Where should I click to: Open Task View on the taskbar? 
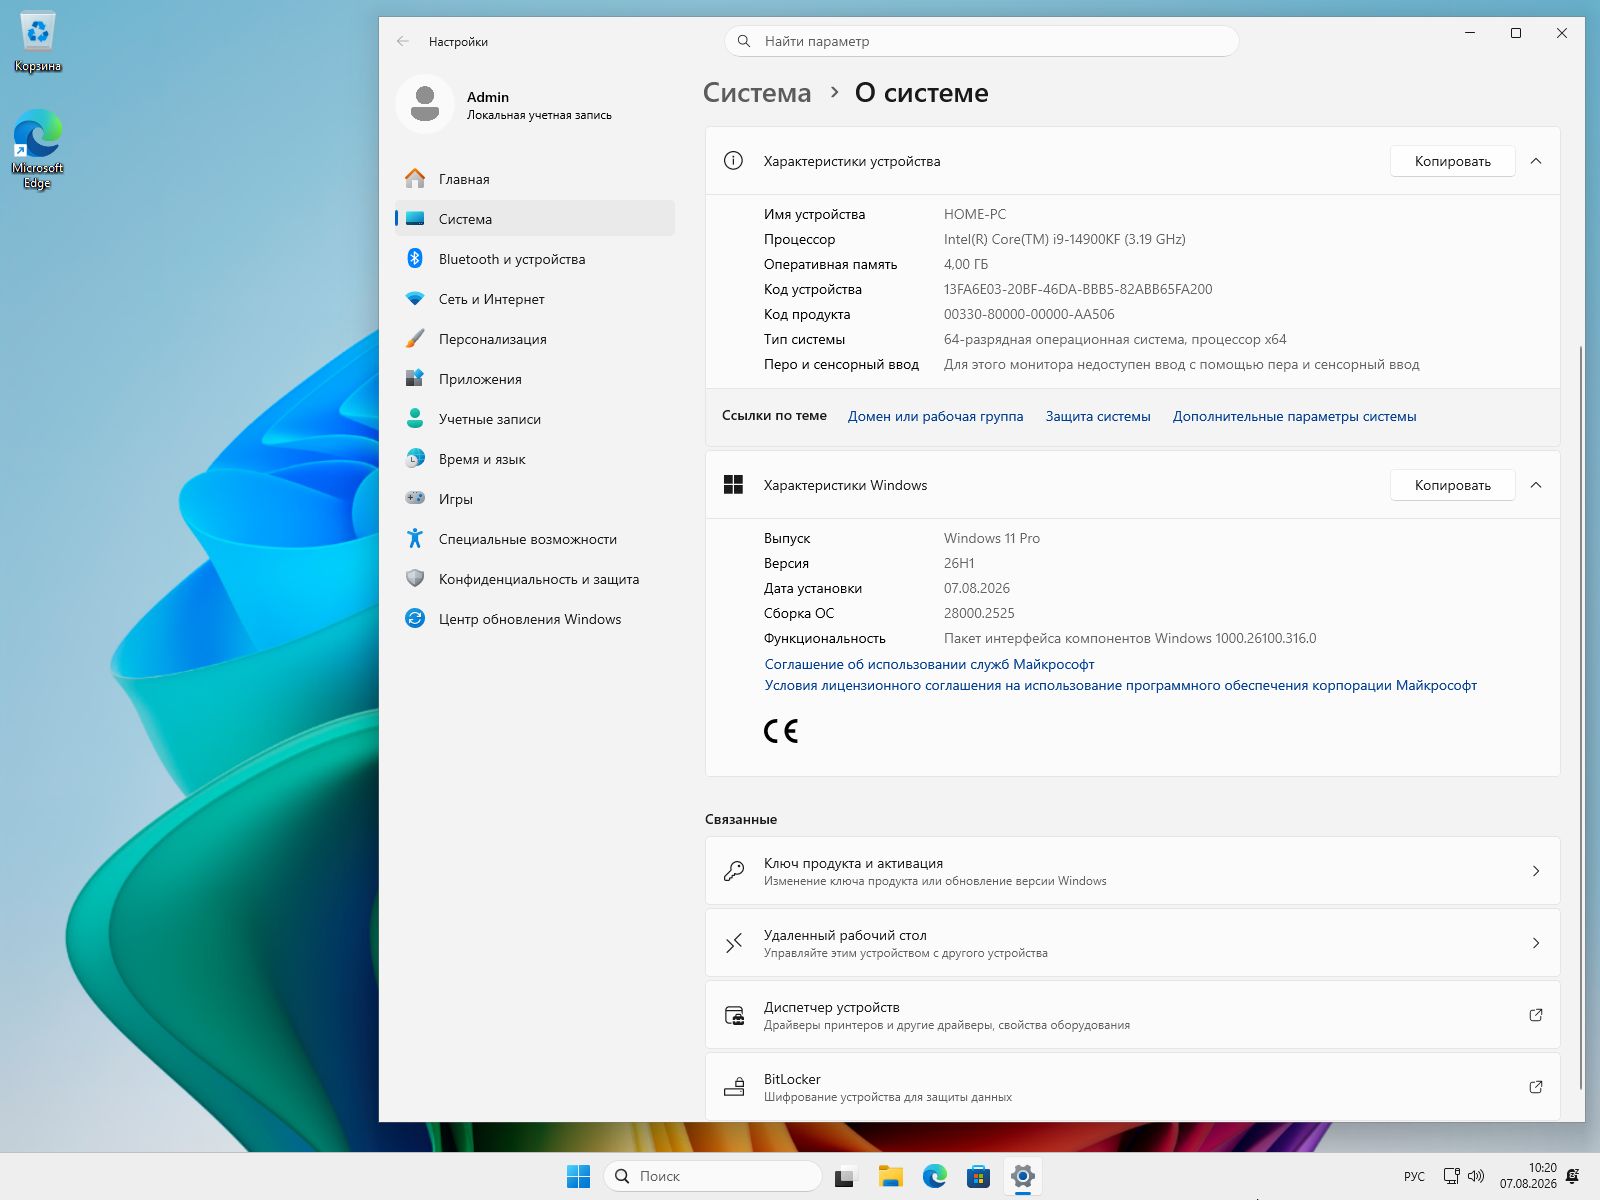click(845, 1176)
